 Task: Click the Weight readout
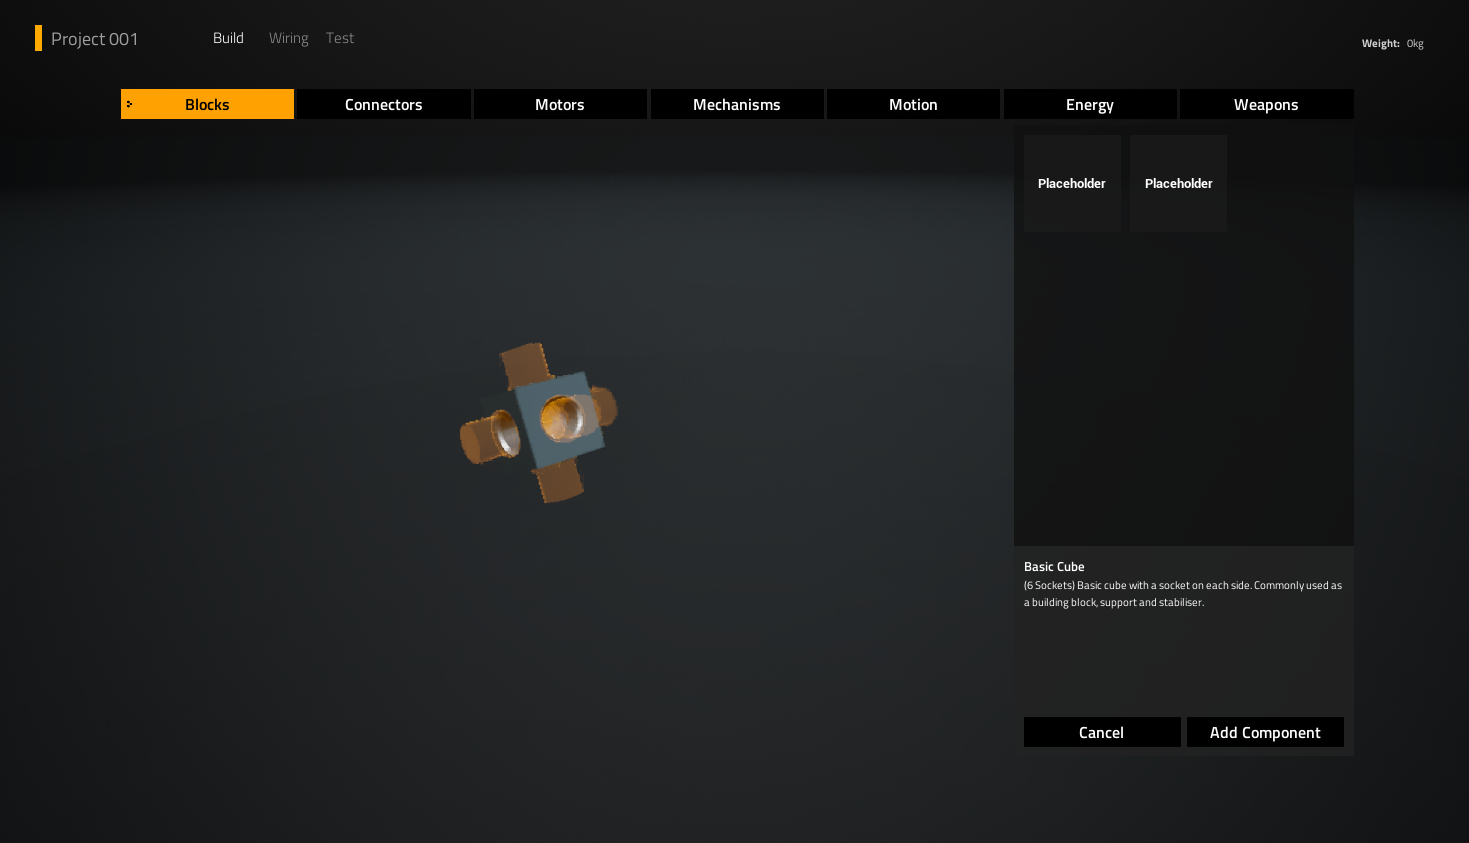click(1392, 43)
